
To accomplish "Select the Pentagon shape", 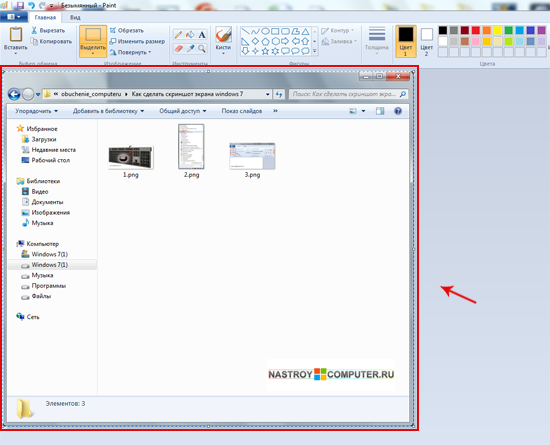I will (x=266, y=41).
